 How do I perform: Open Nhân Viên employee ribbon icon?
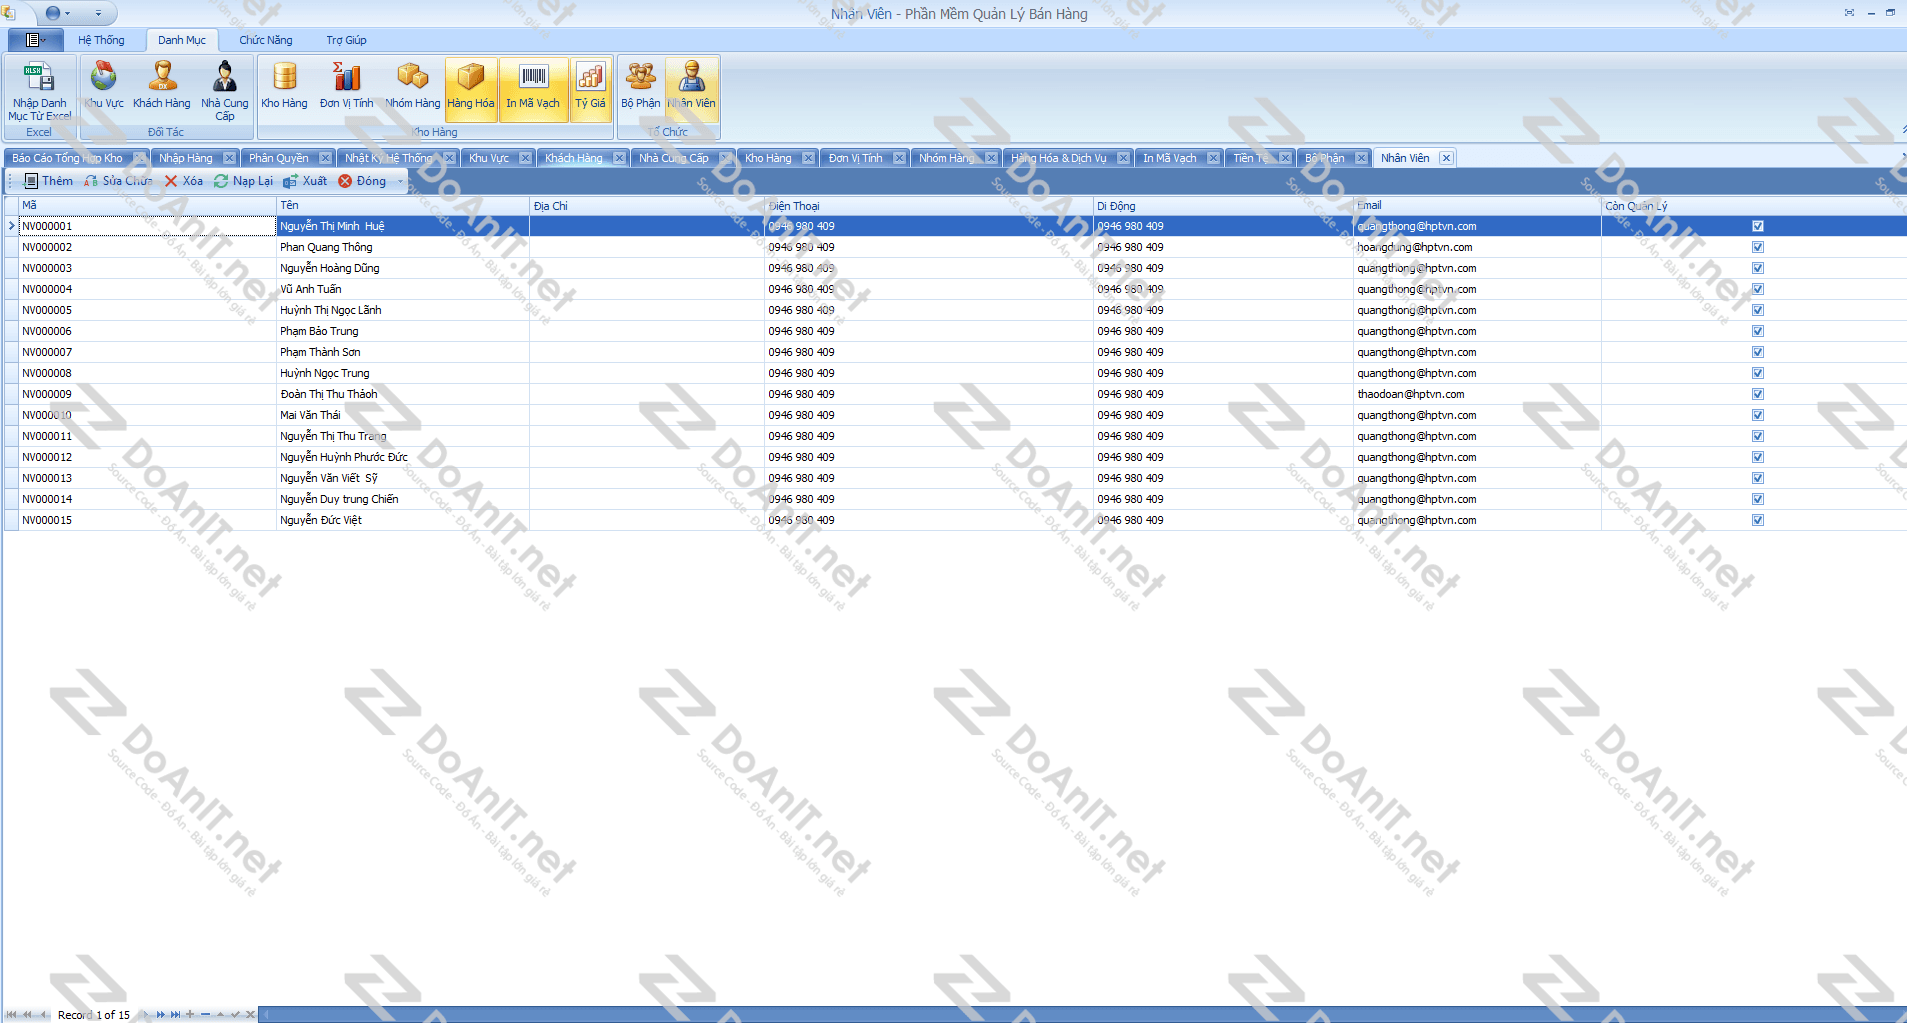click(692, 90)
